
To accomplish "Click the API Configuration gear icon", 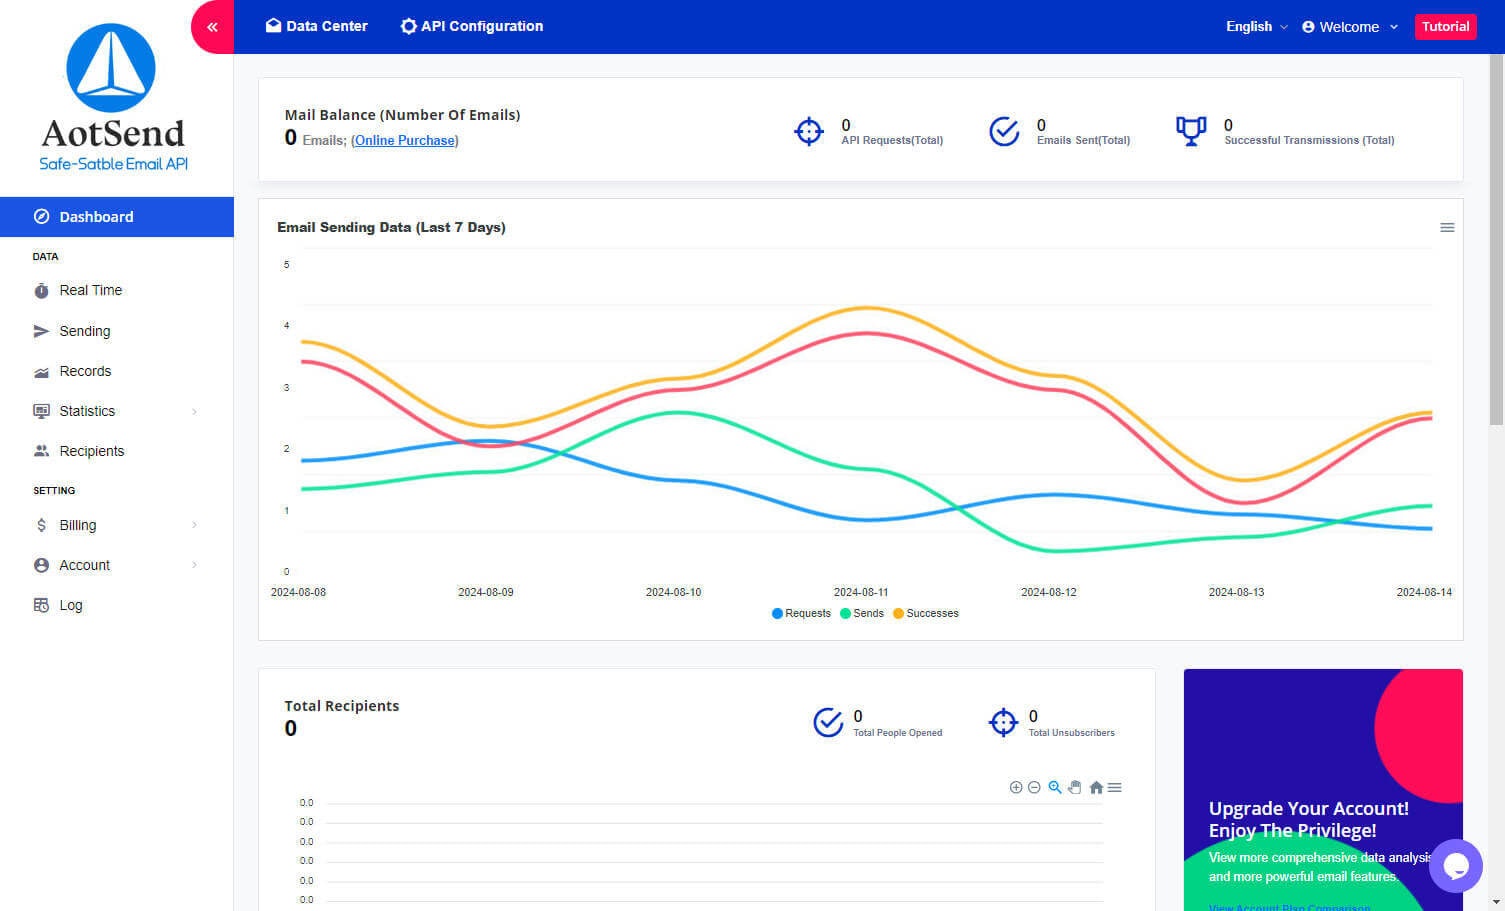I will (408, 26).
